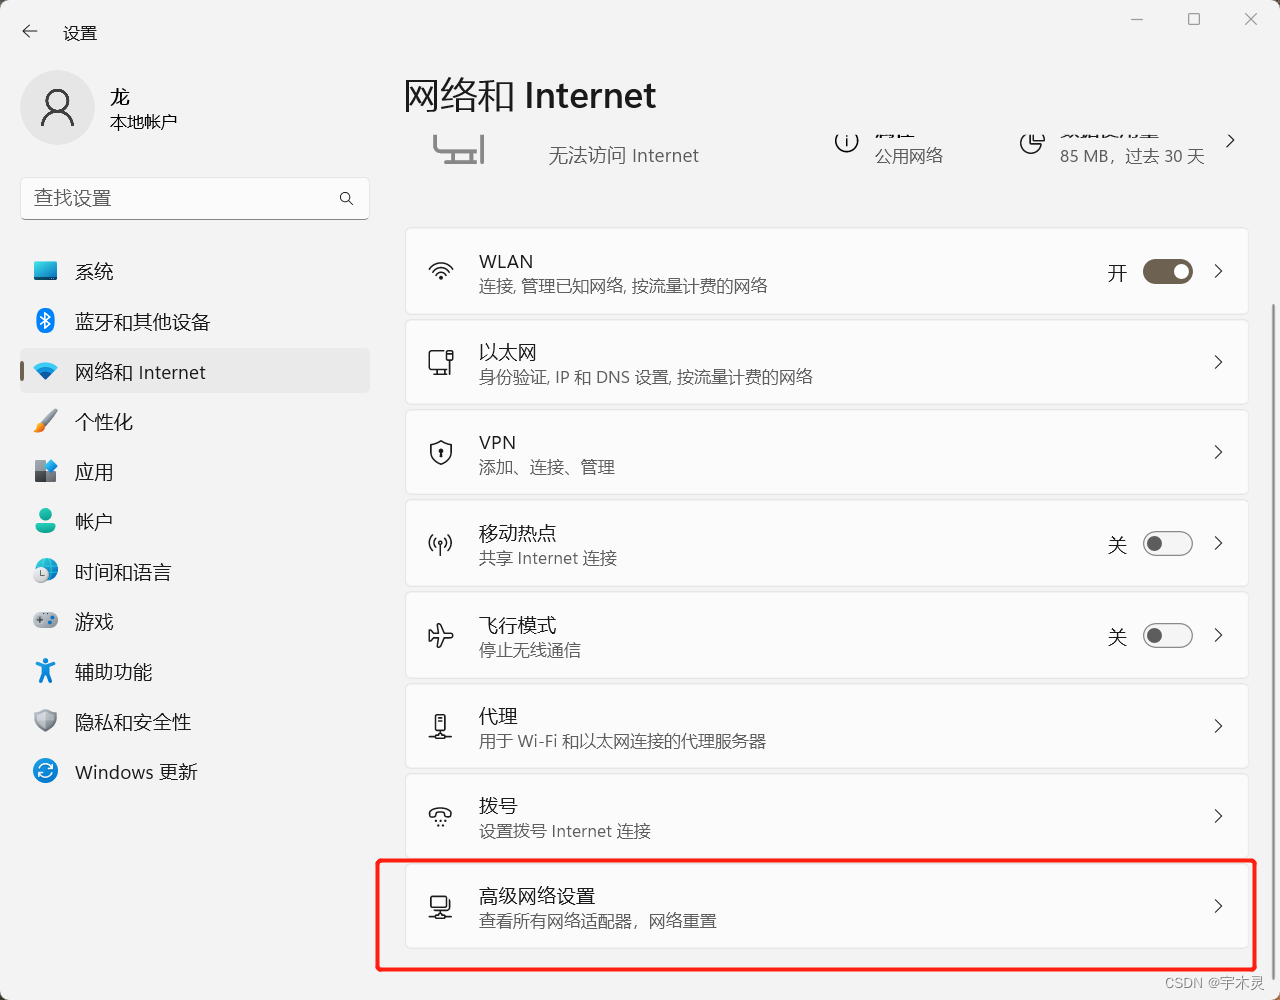Select 个性化 in sidebar
Viewport: 1280px width, 1000px height.
point(195,421)
